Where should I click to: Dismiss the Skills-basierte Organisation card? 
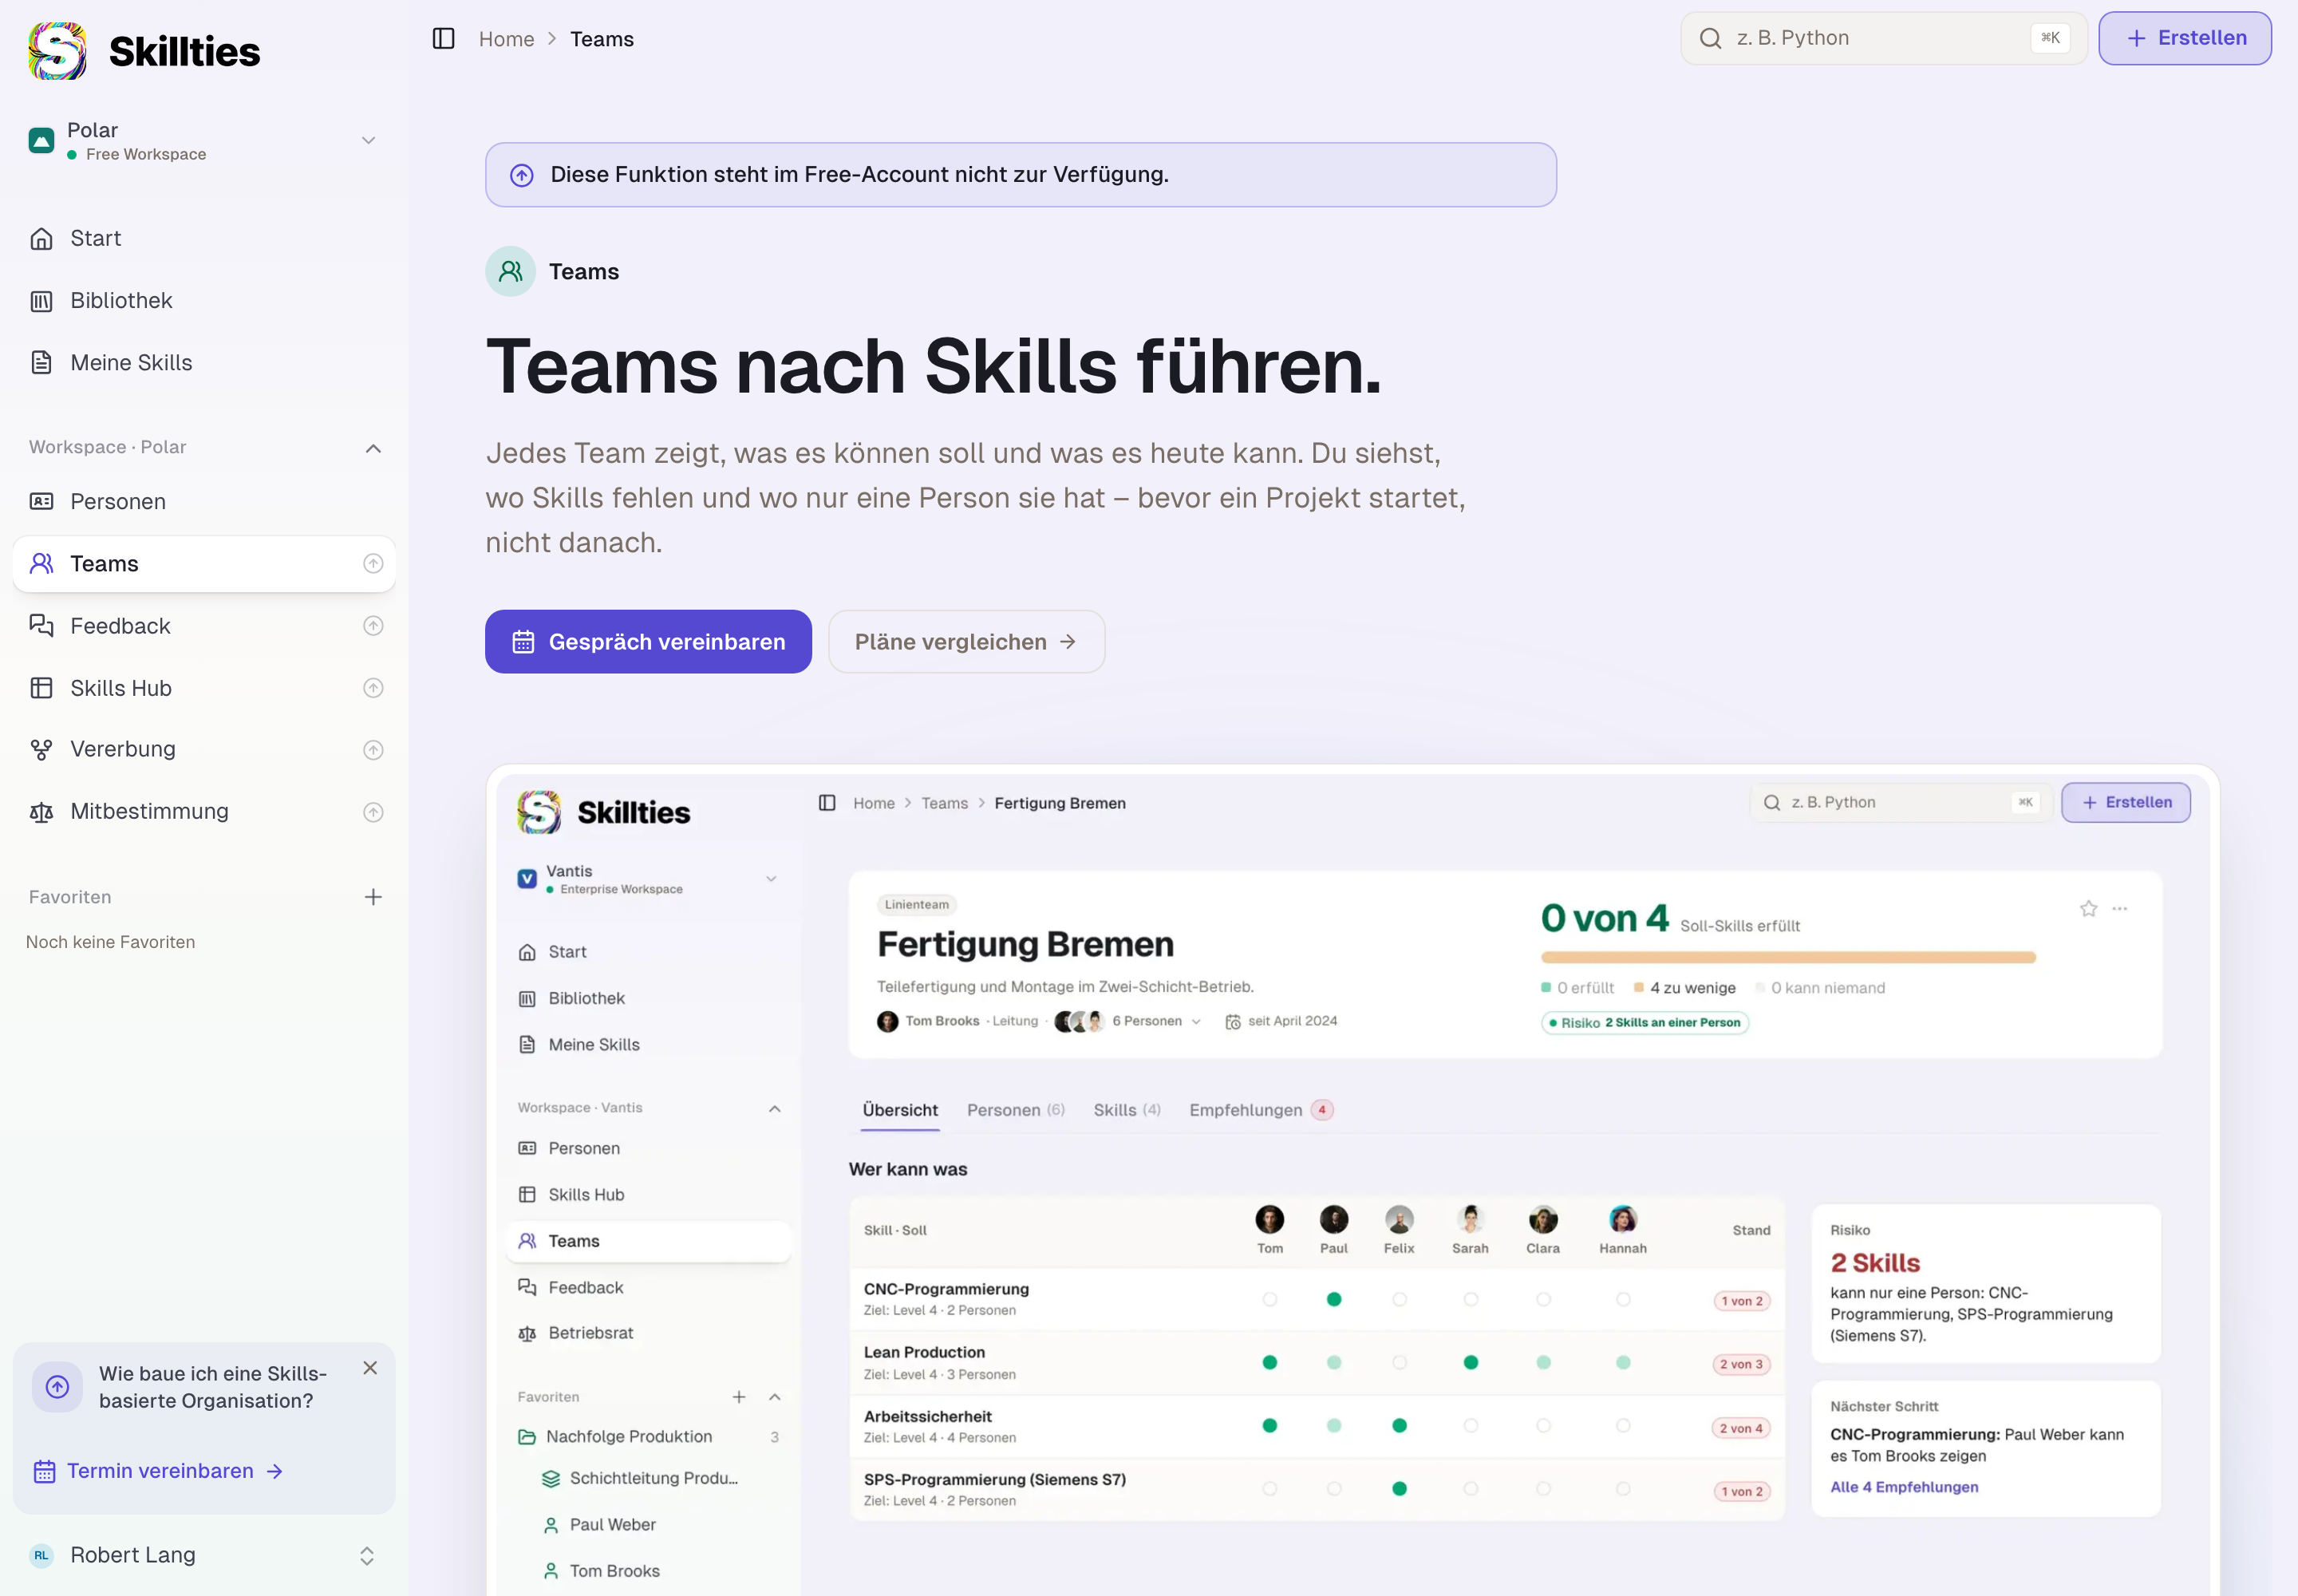click(370, 1368)
